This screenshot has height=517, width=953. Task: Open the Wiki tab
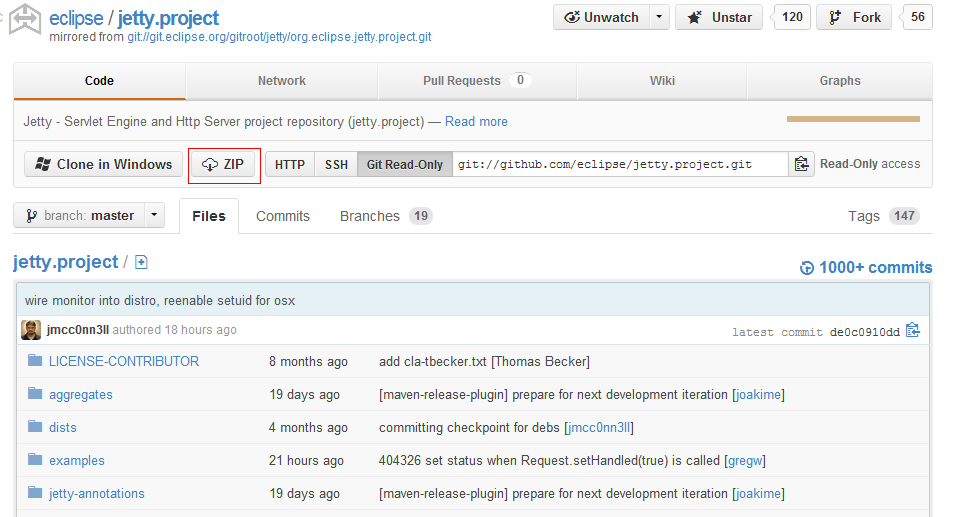662,81
